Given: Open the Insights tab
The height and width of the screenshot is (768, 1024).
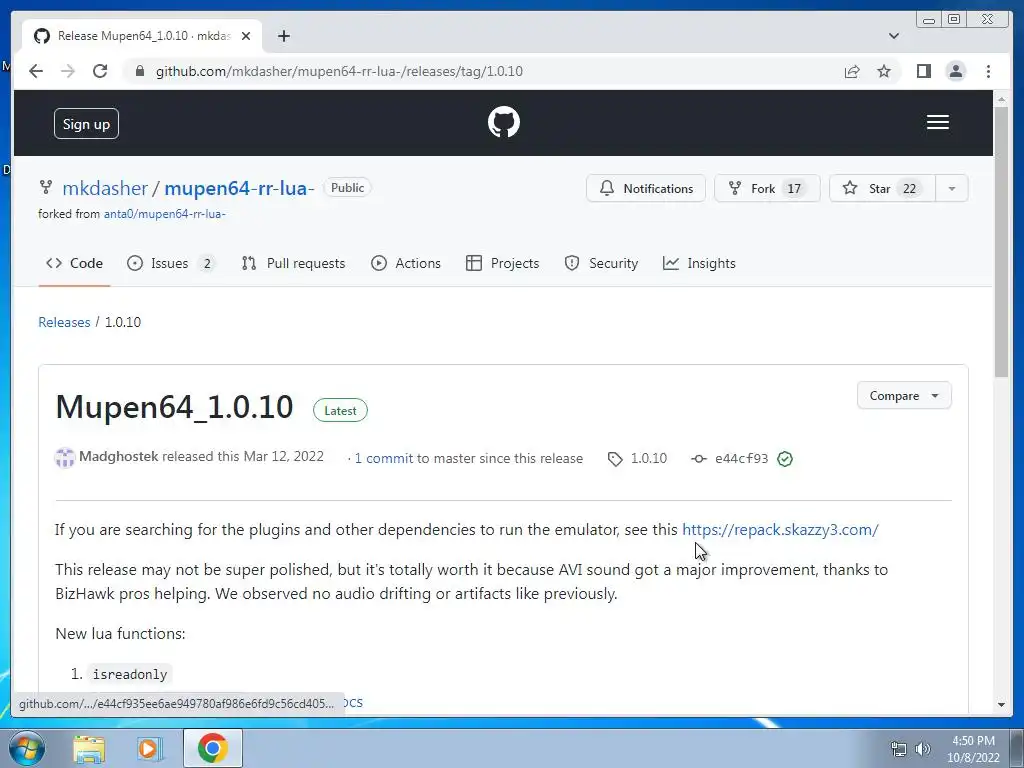Looking at the screenshot, I should pos(699,263).
